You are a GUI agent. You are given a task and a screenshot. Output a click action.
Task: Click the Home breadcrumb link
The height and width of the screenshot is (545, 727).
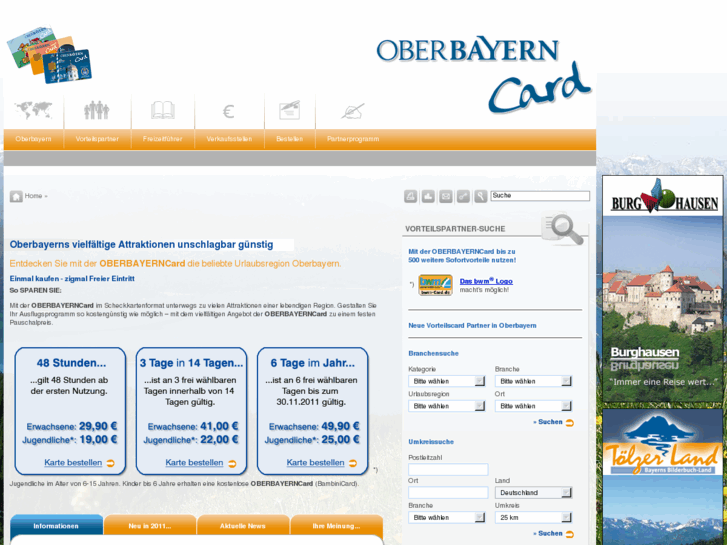coord(33,196)
